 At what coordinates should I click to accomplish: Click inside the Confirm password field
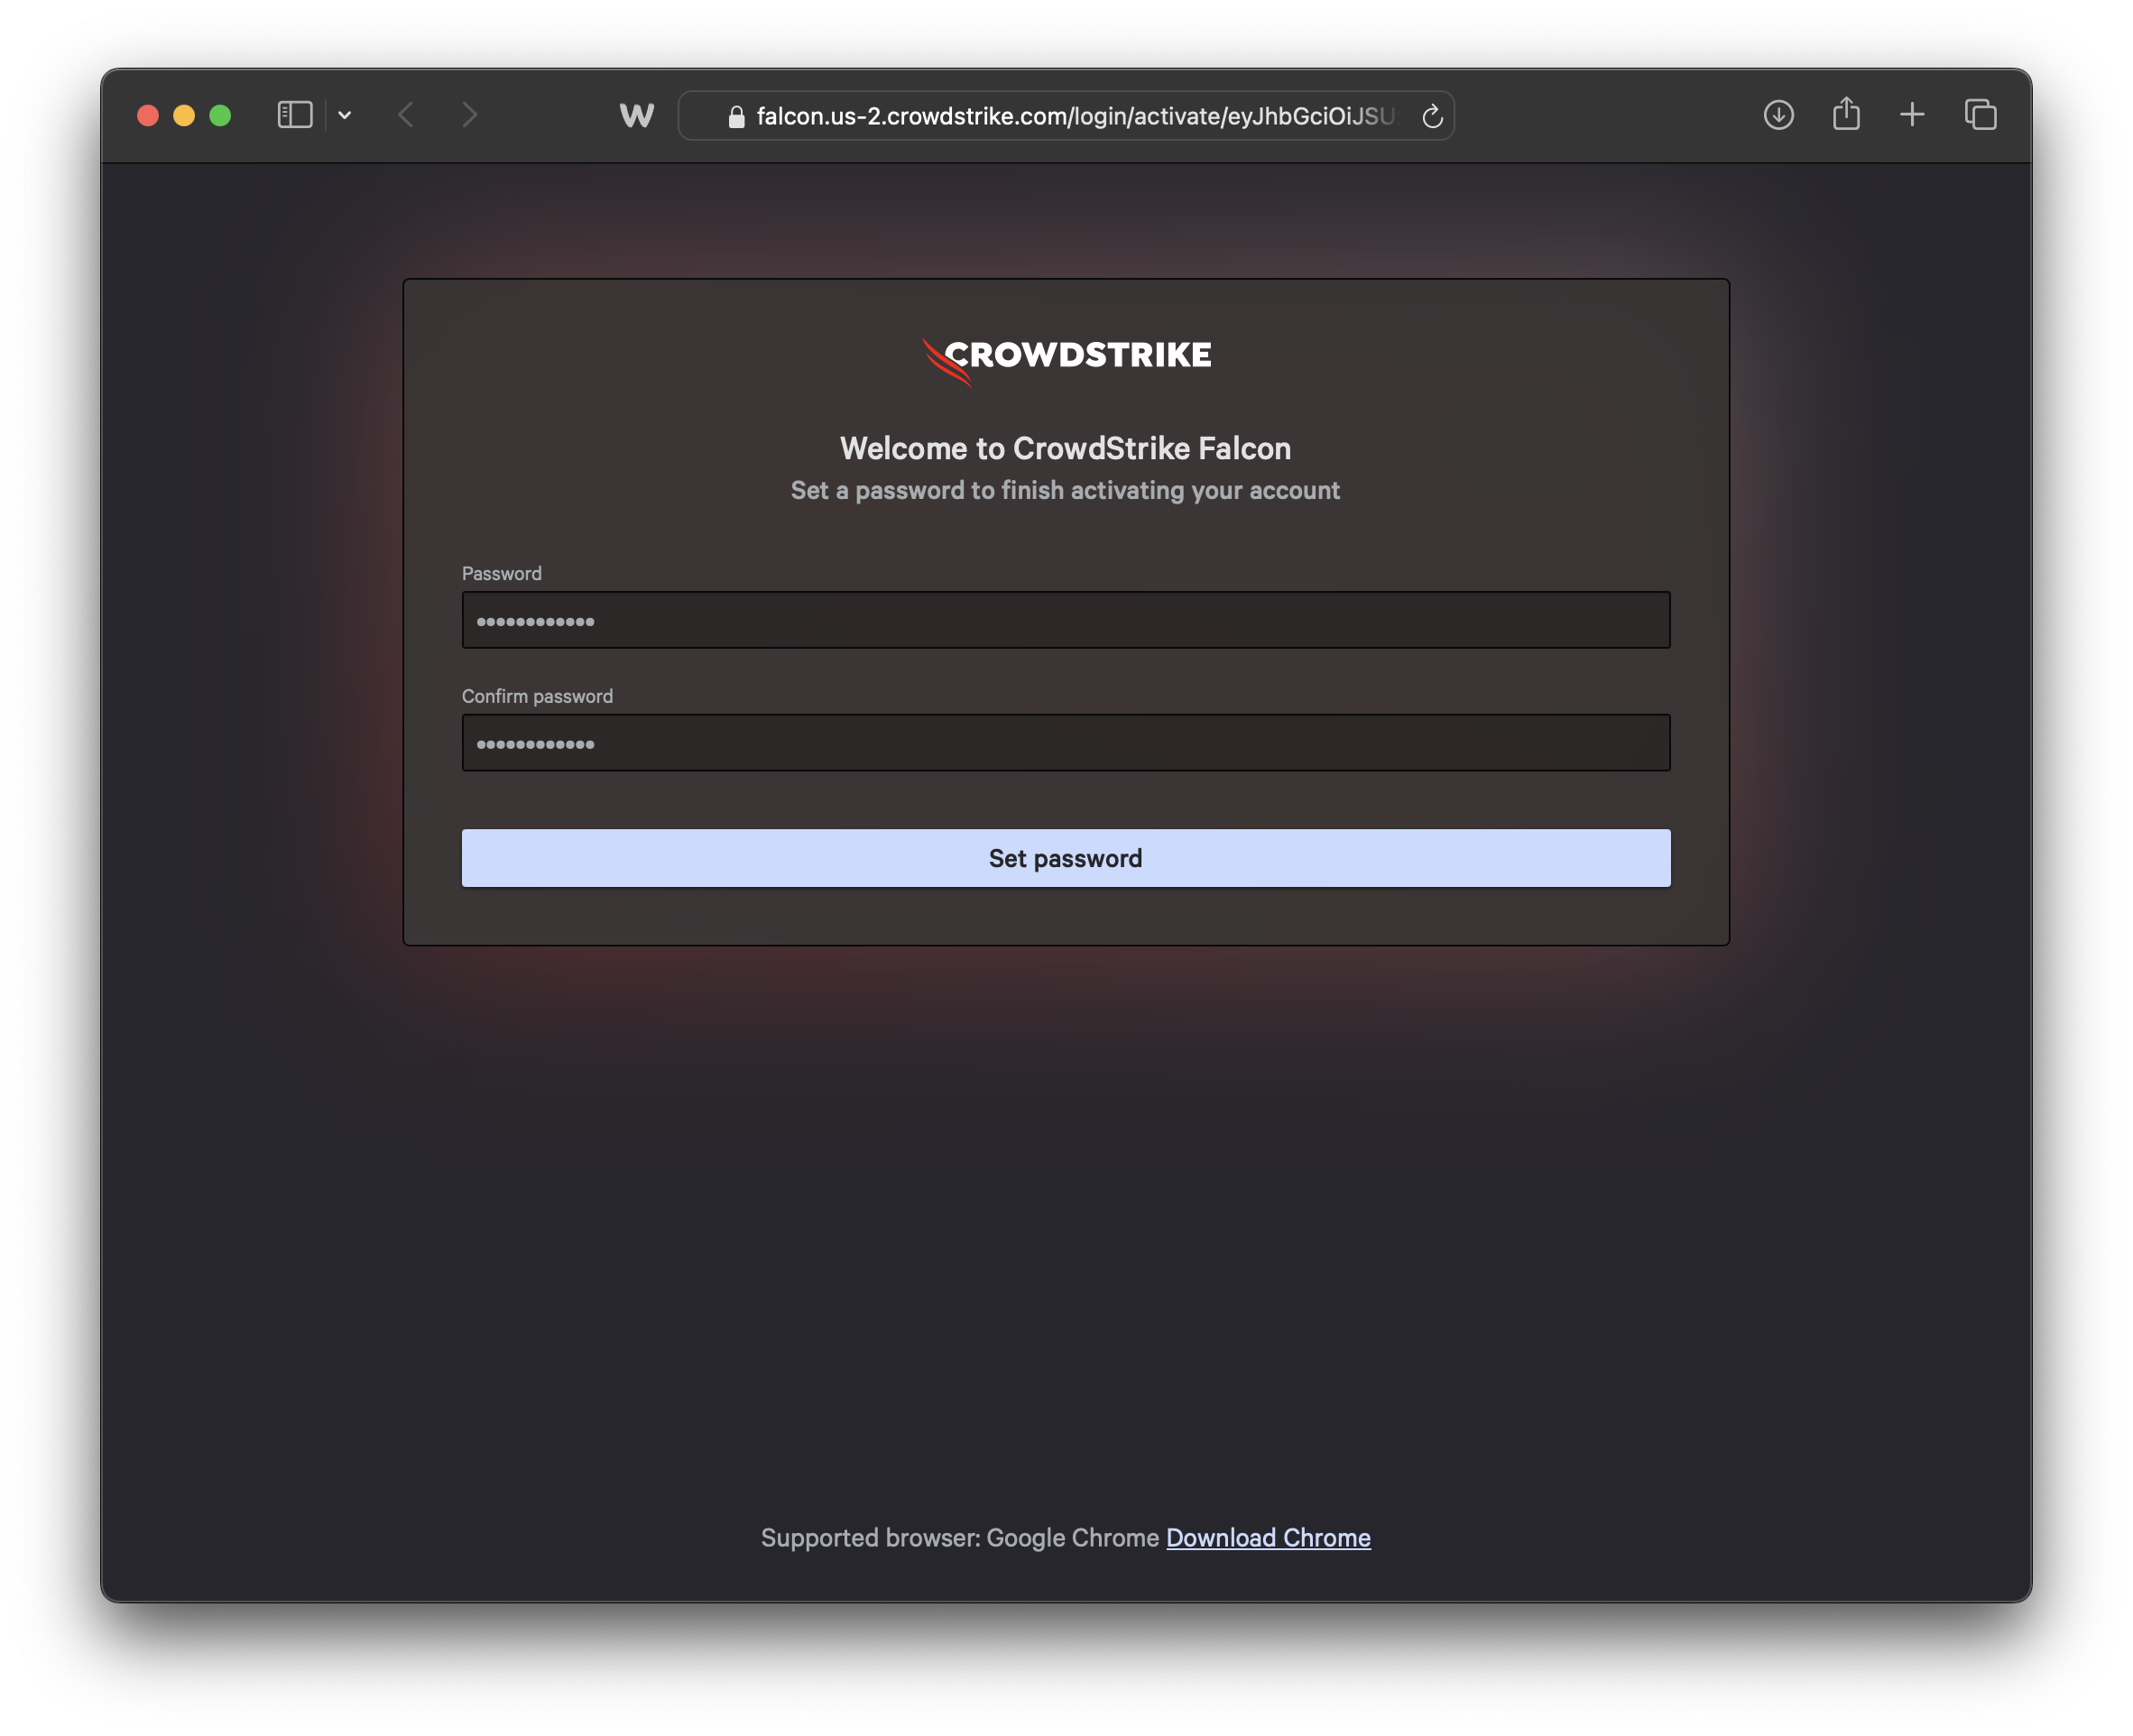click(x=1065, y=742)
